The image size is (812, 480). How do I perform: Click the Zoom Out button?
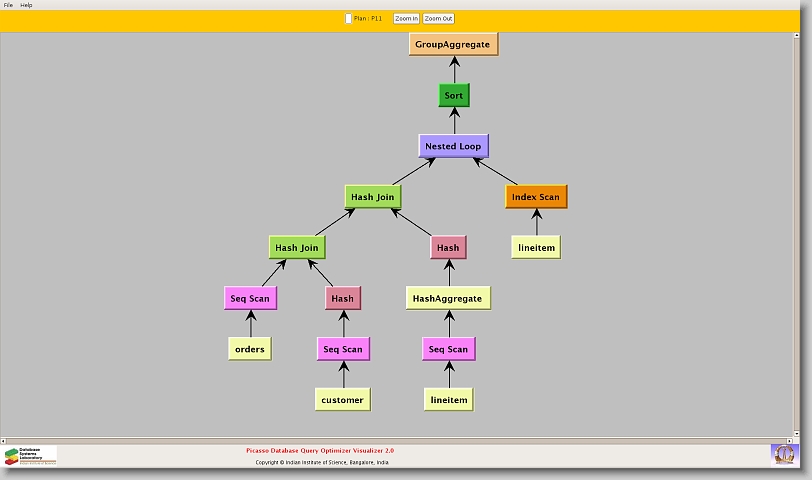438,18
